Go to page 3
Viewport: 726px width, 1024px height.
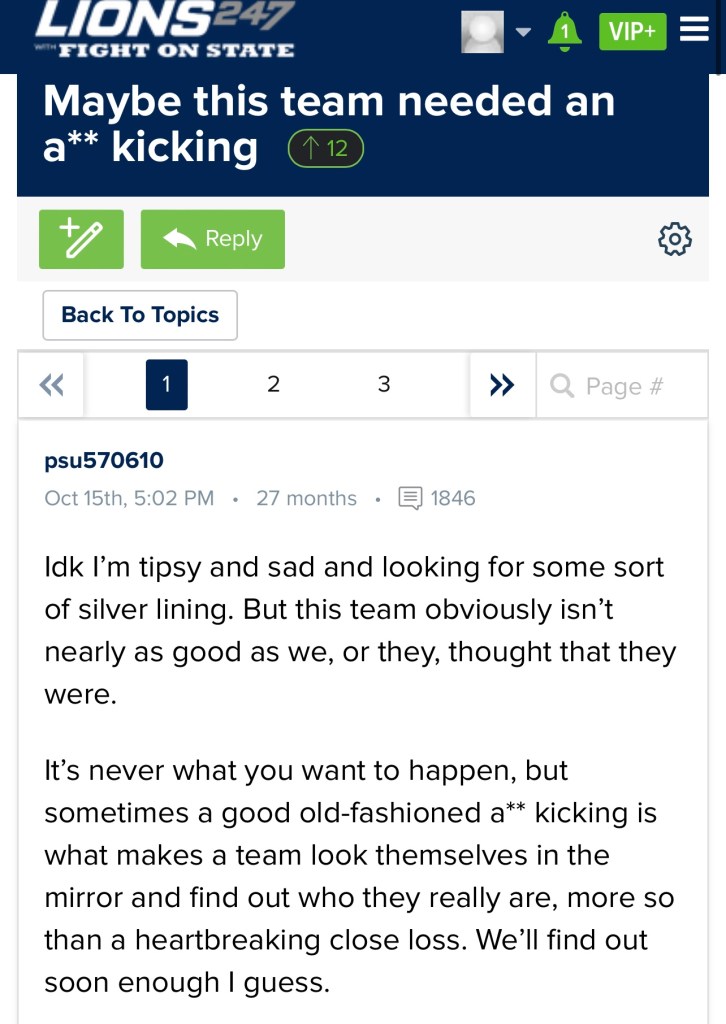click(x=384, y=385)
